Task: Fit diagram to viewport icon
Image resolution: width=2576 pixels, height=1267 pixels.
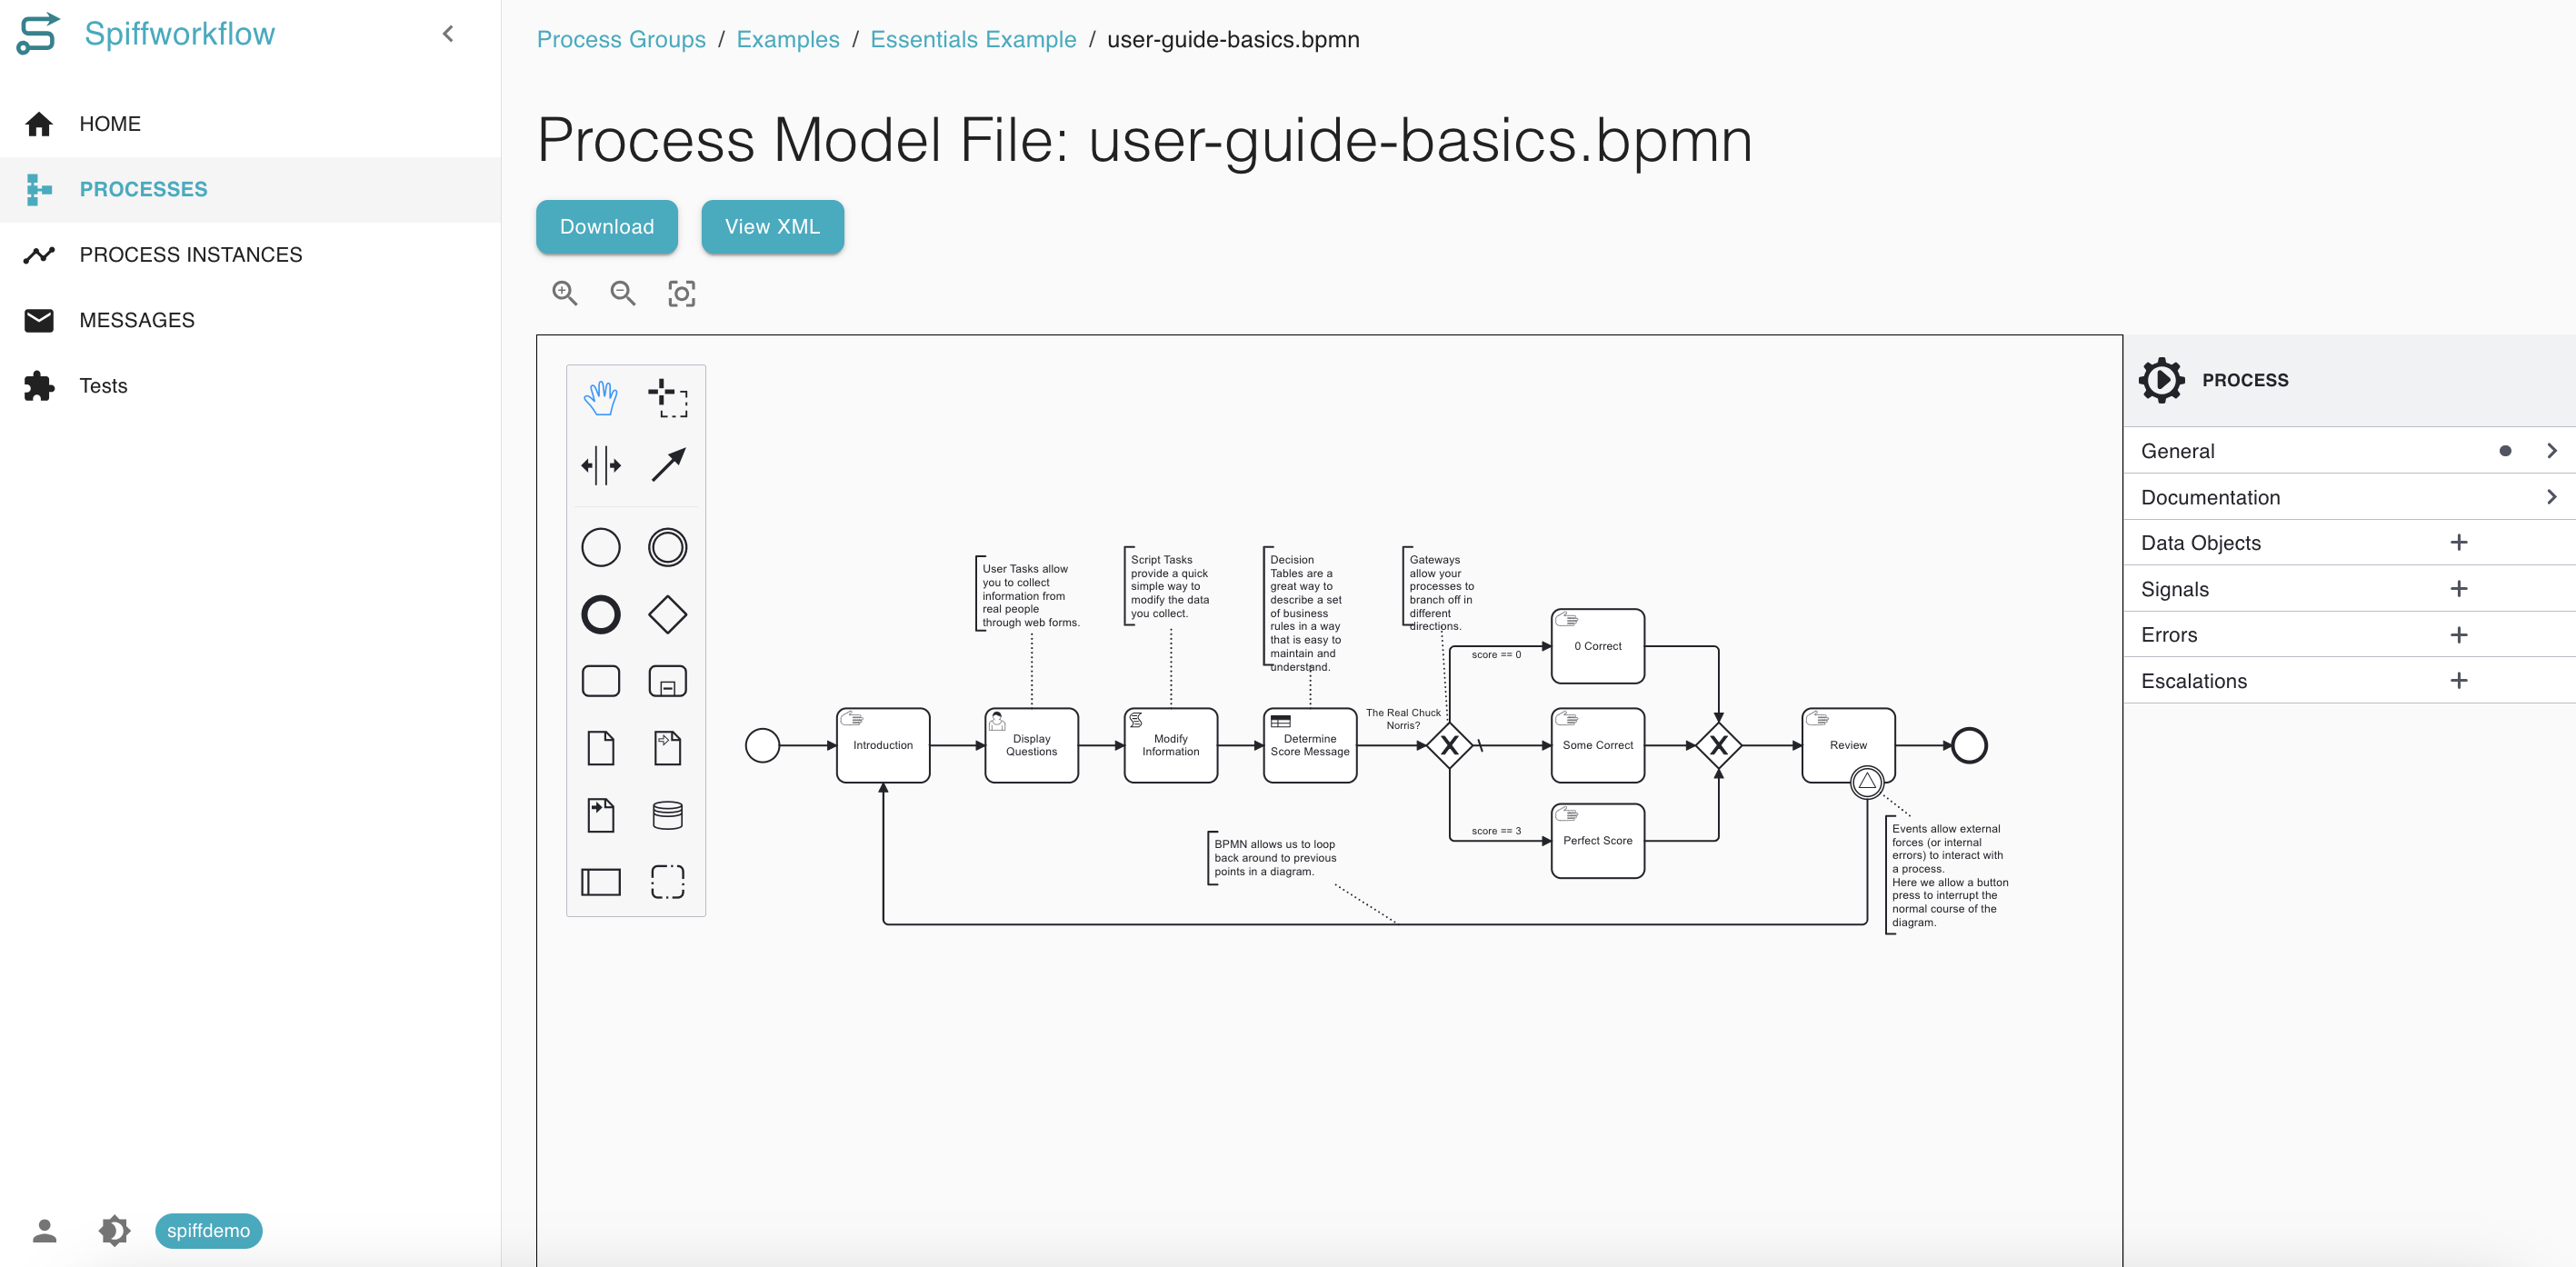Action: coord(681,293)
